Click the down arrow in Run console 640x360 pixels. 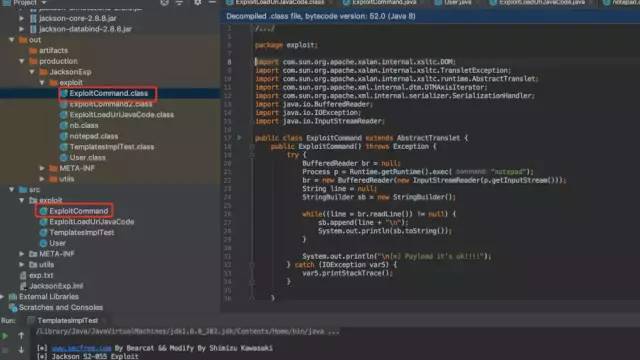(21, 349)
